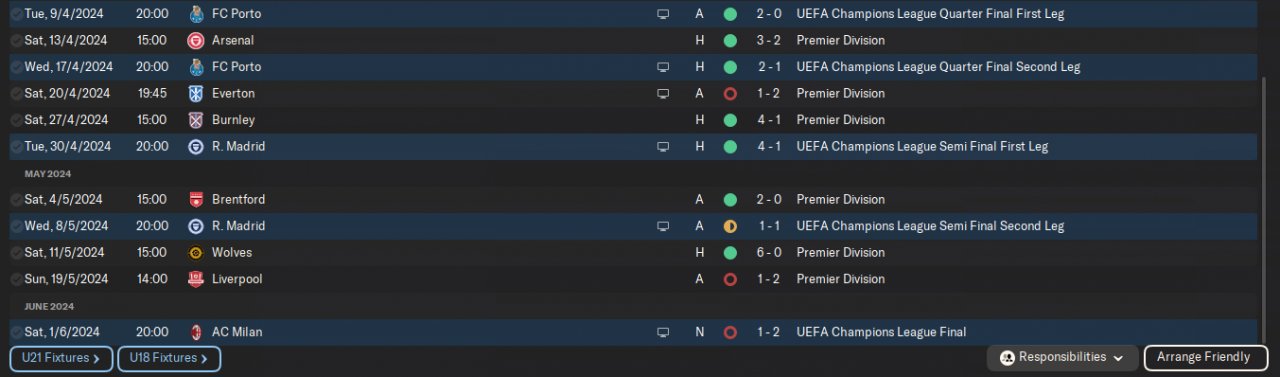Expand the U21 Fixtures menu
This screenshot has height=377, width=1280.
(x=61, y=358)
